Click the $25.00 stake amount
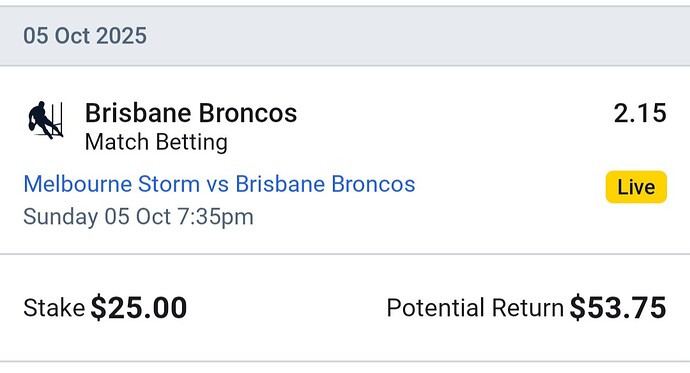Image resolution: width=690 pixels, height=373 pixels. [x=139, y=307]
